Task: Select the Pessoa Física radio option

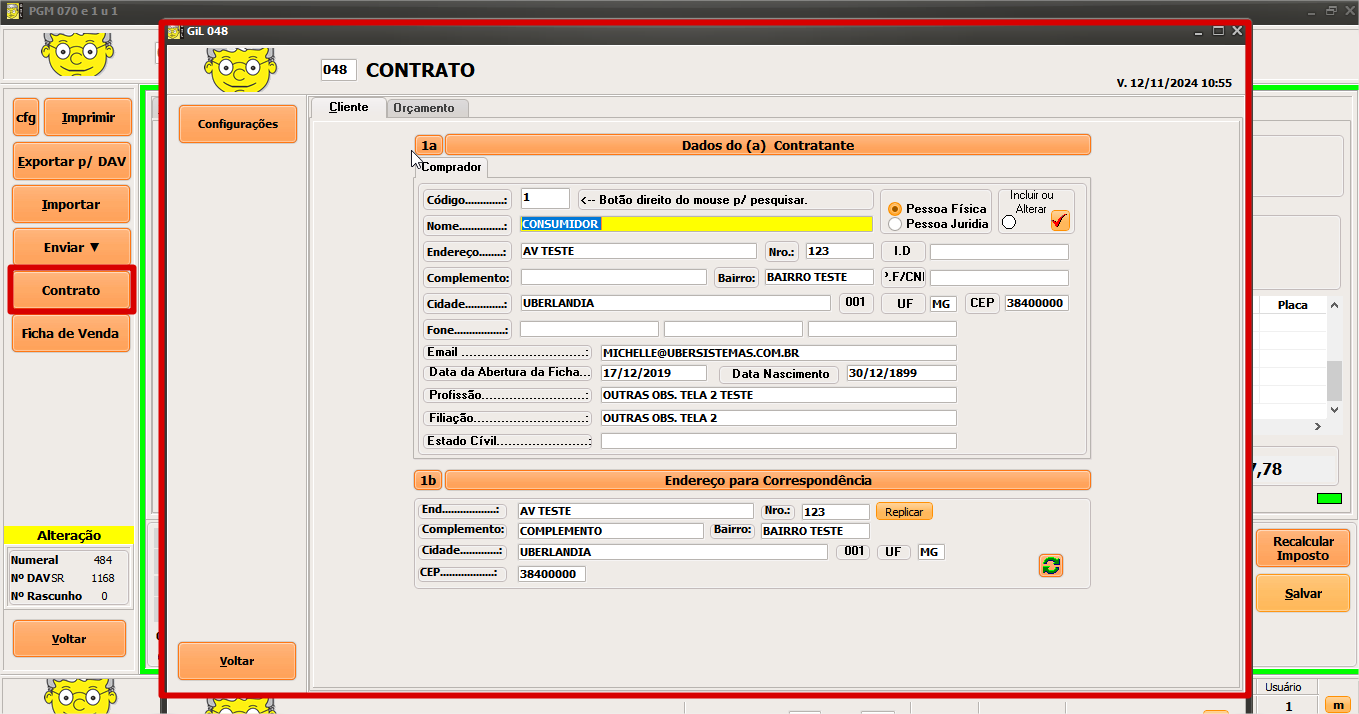Action: pos(895,209)
